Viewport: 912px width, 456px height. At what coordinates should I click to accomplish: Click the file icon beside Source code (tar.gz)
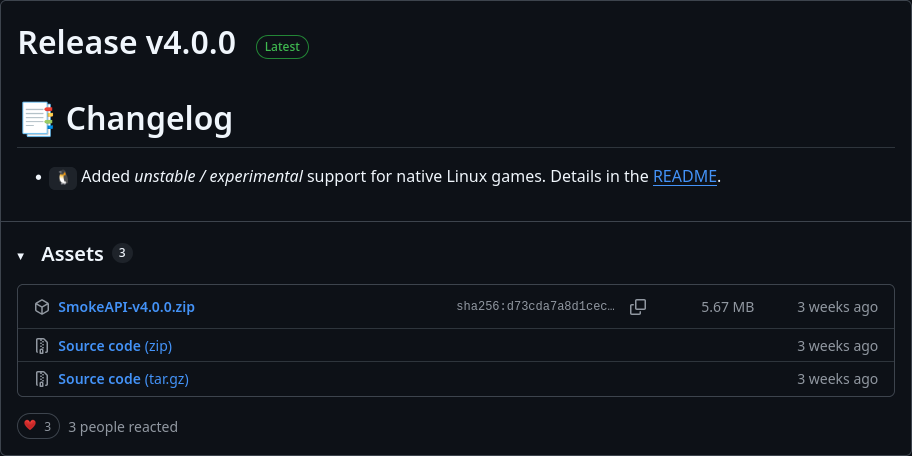tap(42, 379)
